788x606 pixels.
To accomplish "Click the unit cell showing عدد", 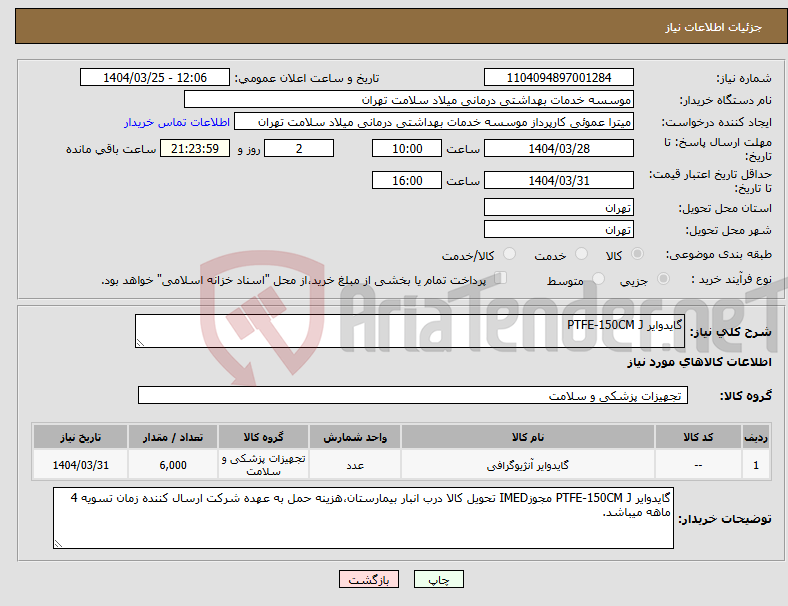I will (x=355, y=465).
